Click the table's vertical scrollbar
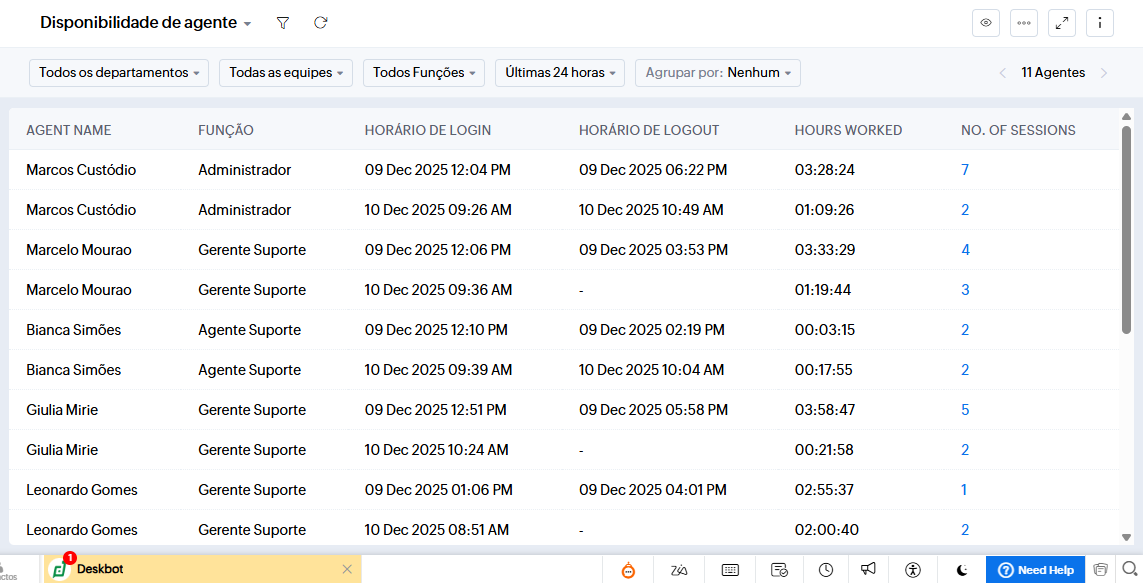 [x=1126, y=230]
